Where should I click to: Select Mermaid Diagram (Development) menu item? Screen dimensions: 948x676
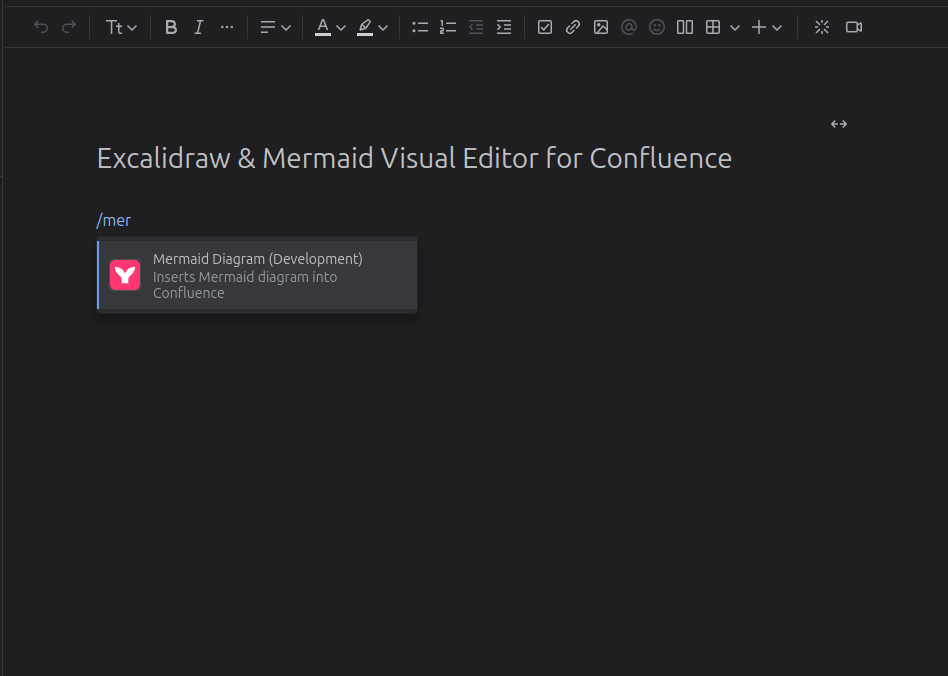[258, 275]
